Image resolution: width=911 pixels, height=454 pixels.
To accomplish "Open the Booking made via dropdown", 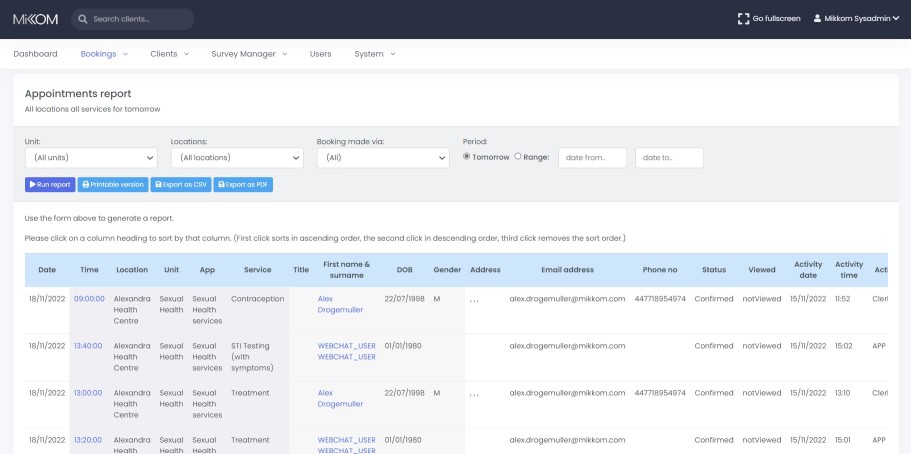I will tap(383, 158).
